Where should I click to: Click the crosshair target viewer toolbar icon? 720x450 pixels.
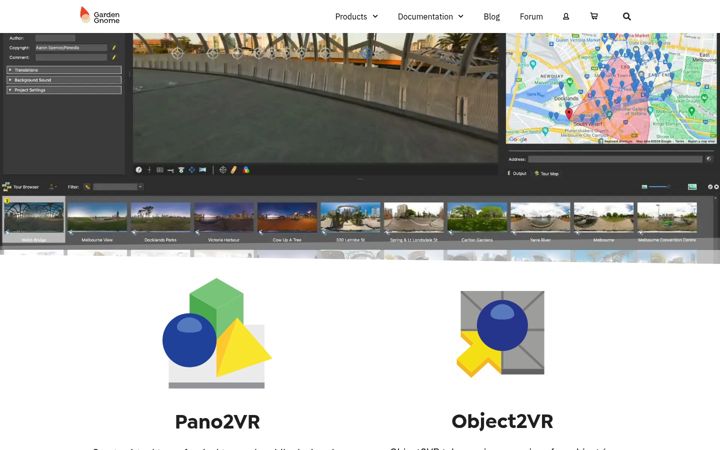223,170
